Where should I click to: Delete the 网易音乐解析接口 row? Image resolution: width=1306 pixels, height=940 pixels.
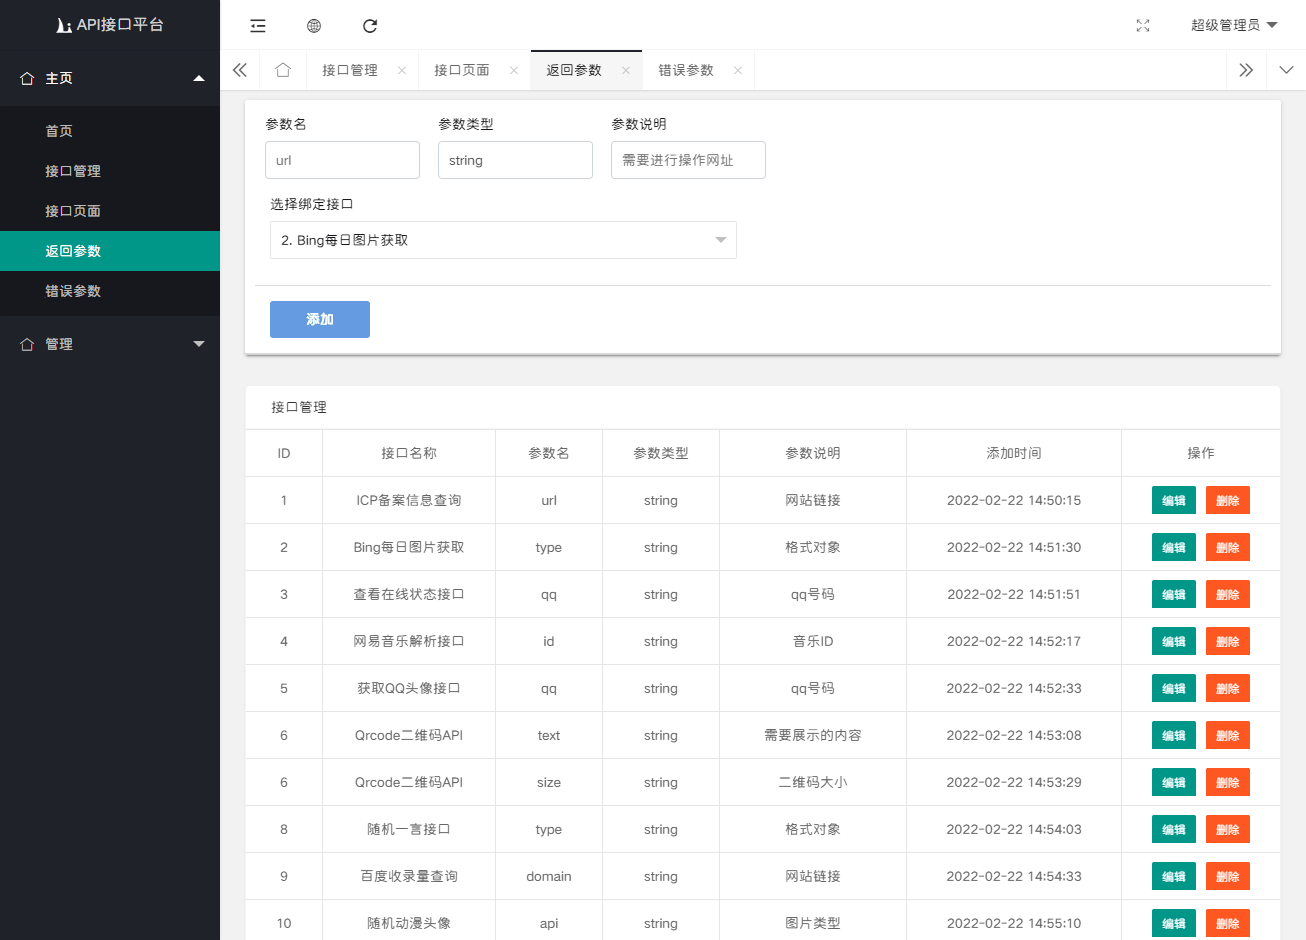pos(1228,642)
